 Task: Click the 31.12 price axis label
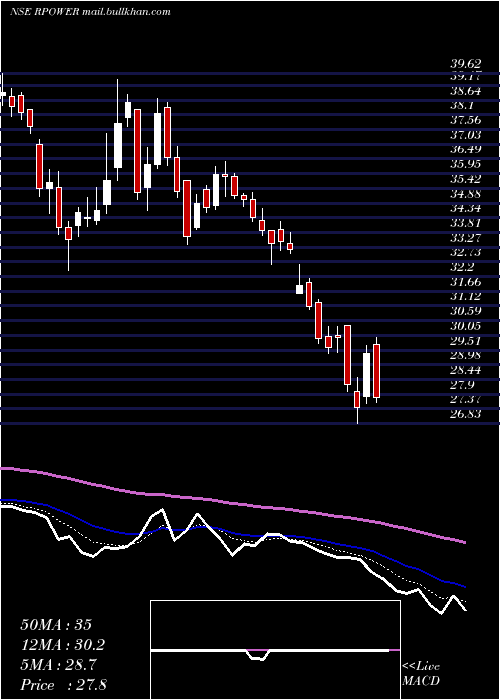tap(465, 296)
